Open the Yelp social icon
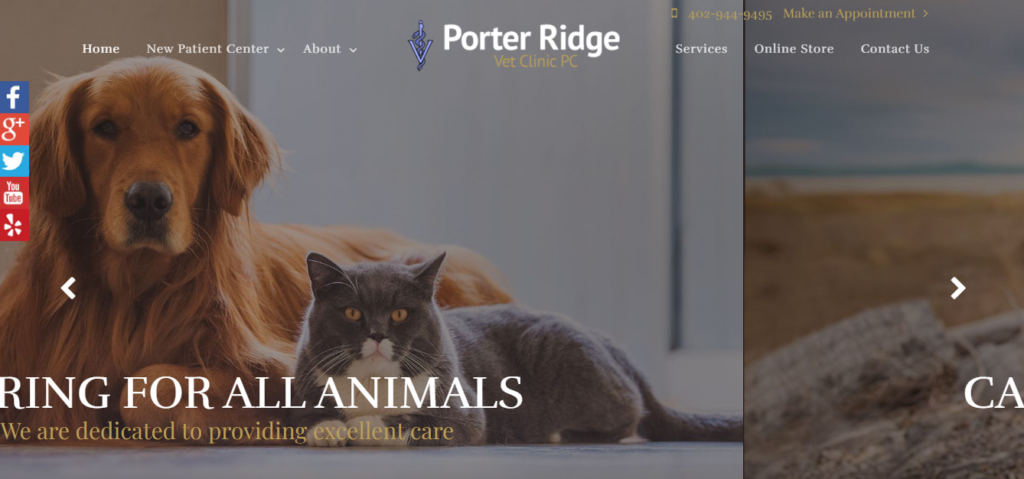1024x479 pixels. pos(14,225)
